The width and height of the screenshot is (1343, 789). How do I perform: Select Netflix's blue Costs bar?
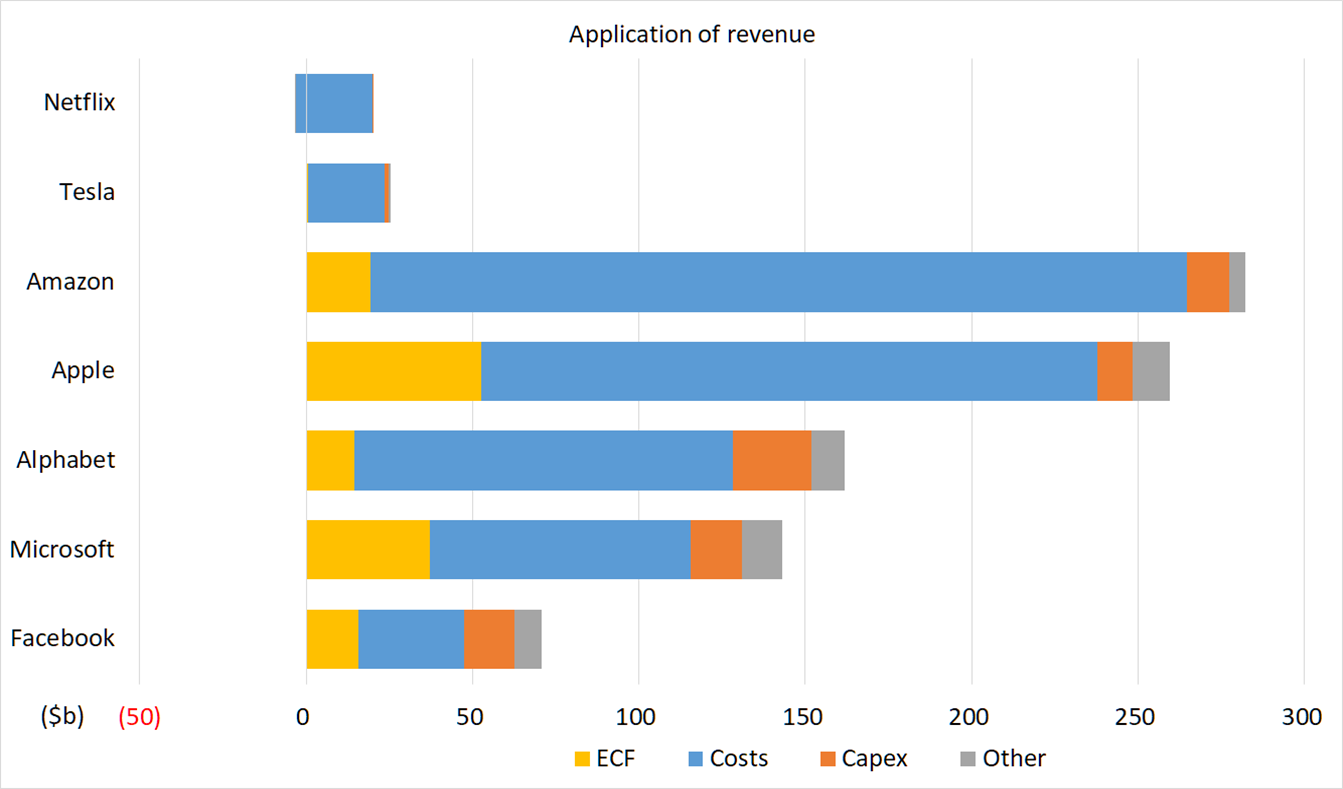pos(334,103)
